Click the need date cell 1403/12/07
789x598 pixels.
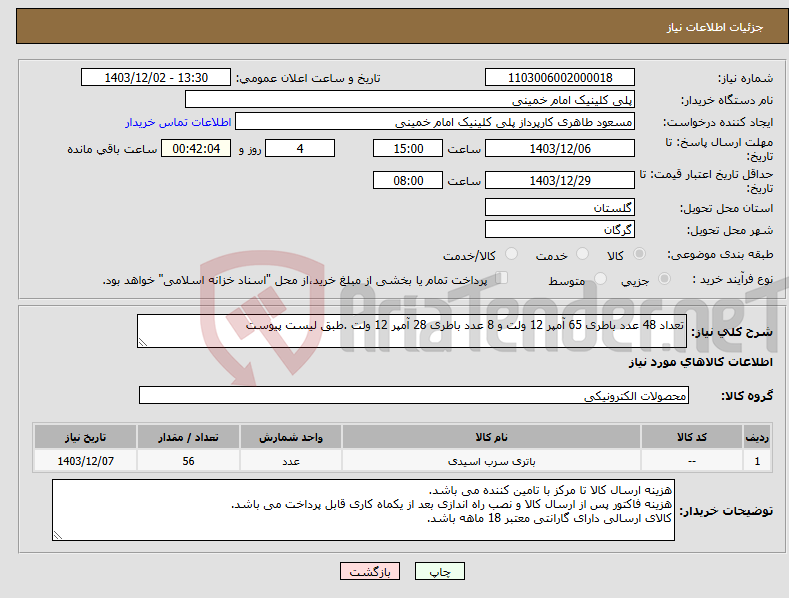[86, 461]
